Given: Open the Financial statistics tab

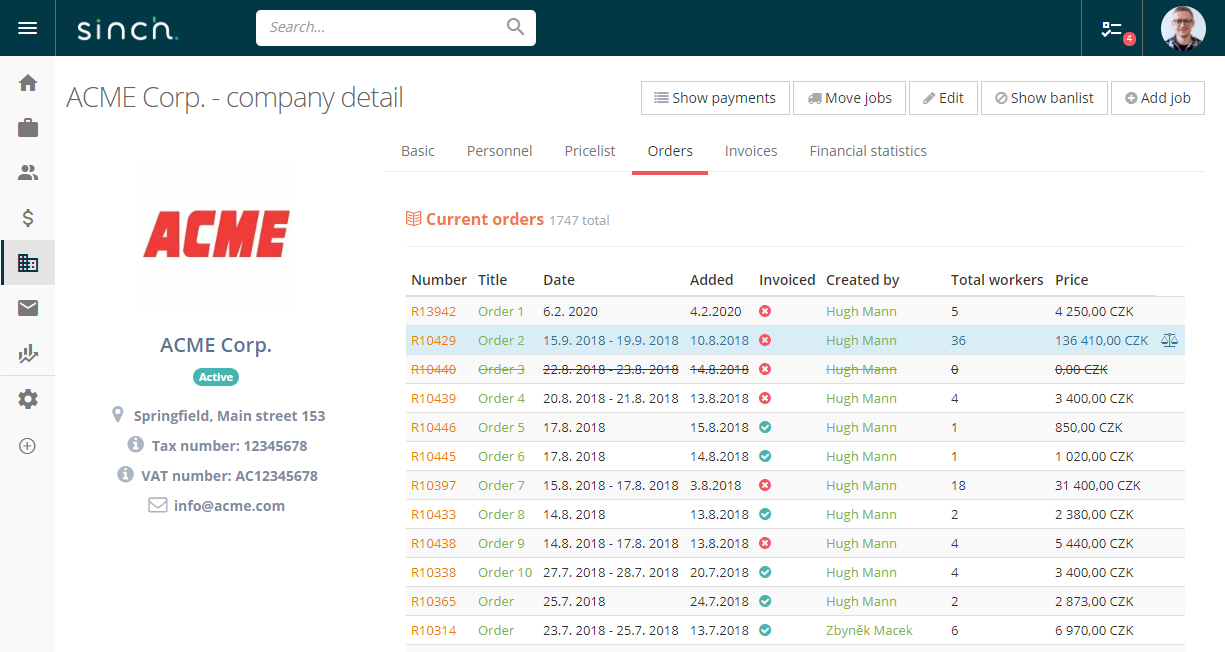Looking at the screenshot, I should point(867,151).
